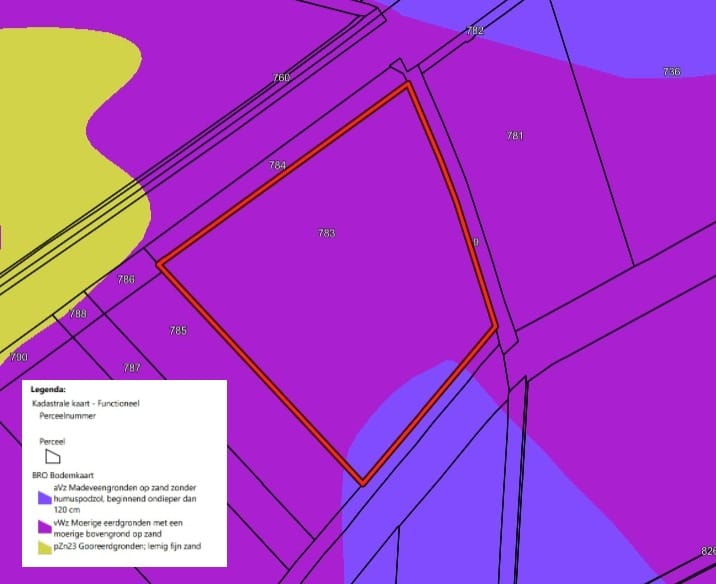Click parcel label 787

[131, 368]
